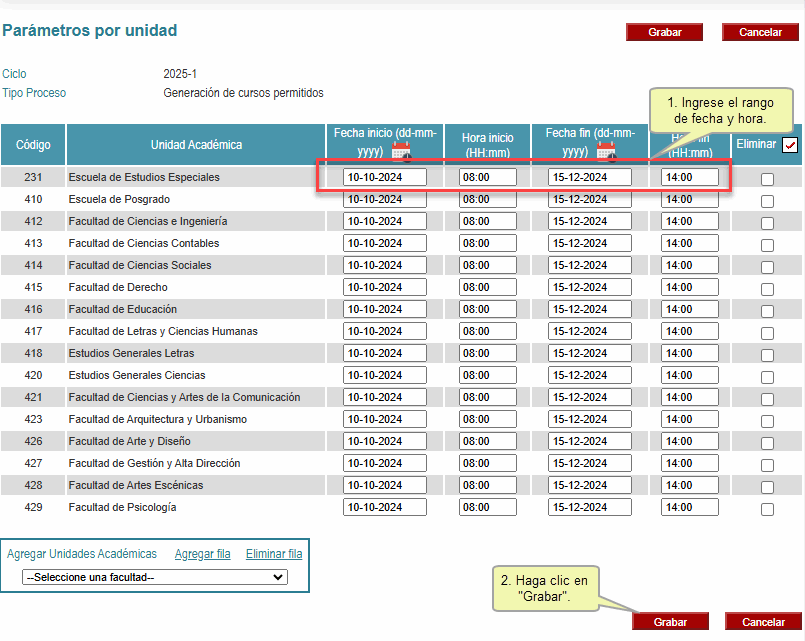805x641 pixels.
Task: Click the 'Agregar fila' link
Action: click(x=202, y=554)
